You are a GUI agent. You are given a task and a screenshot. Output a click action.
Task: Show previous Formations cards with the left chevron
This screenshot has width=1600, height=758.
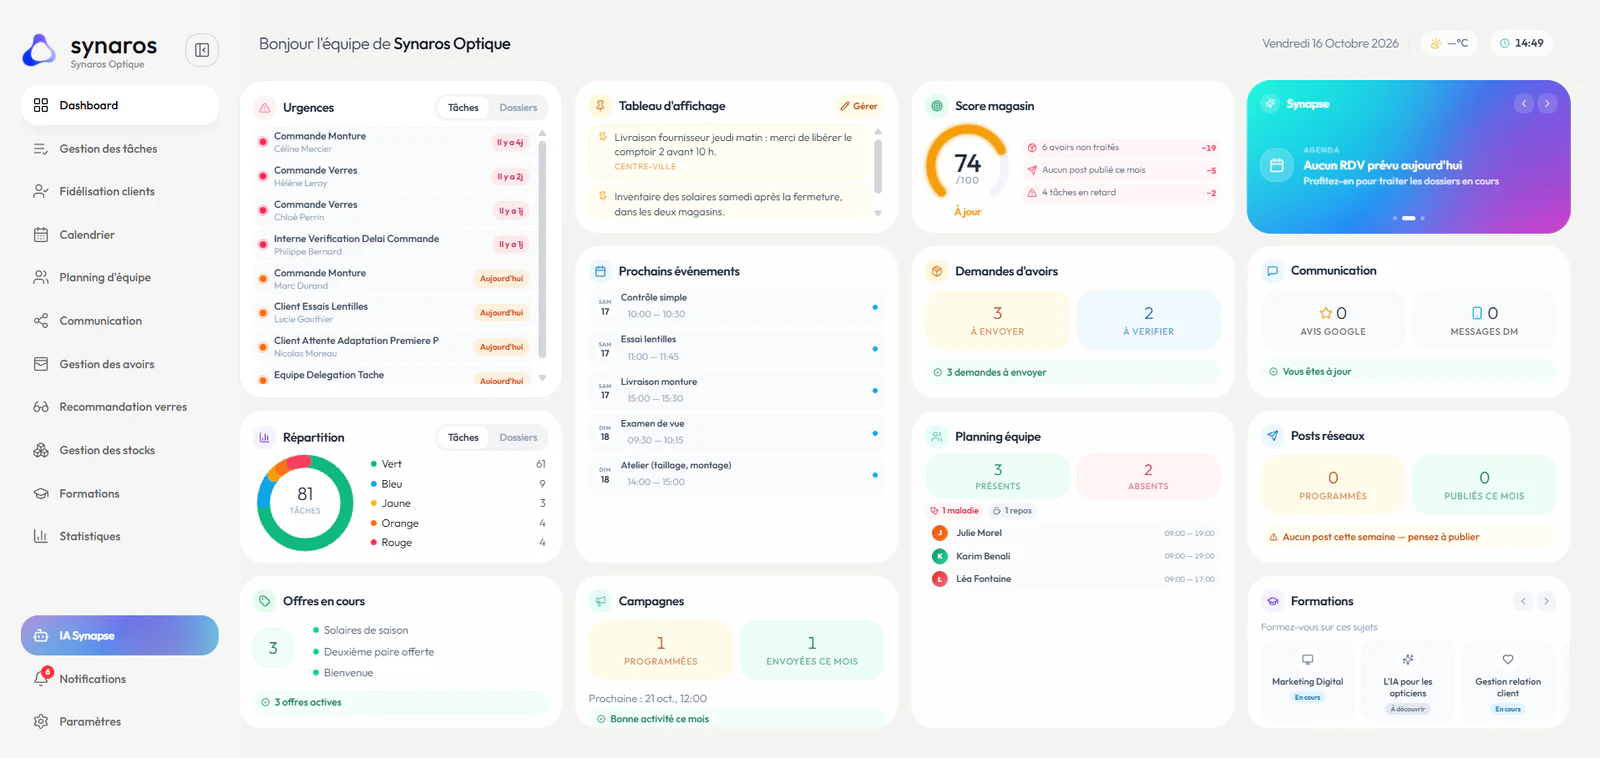(x=1523, y=601)
